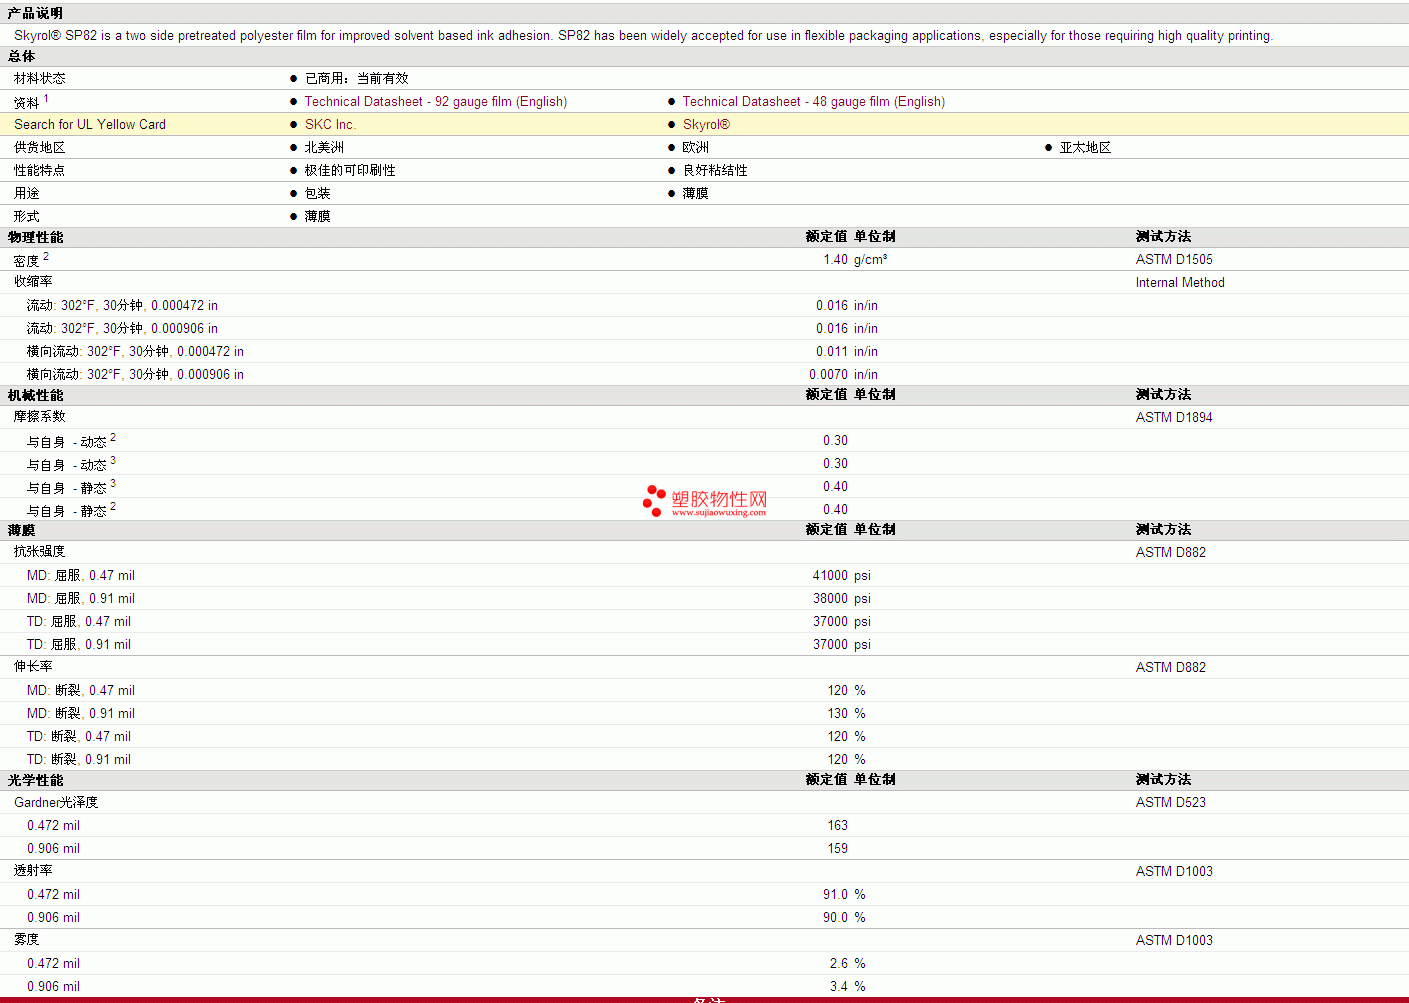Click the 光学性能 section header

point(35,780)
